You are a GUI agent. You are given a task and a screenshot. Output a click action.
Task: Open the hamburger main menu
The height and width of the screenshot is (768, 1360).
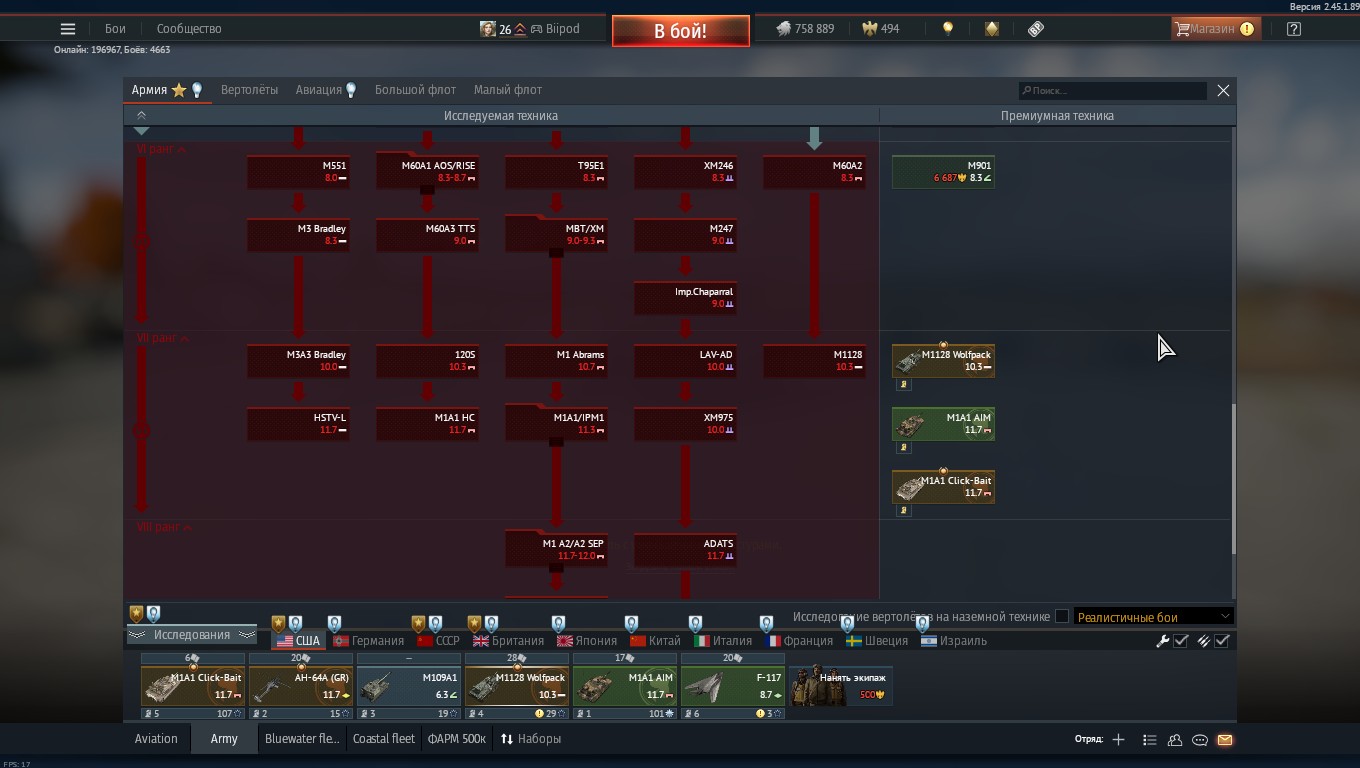[68, 29]
